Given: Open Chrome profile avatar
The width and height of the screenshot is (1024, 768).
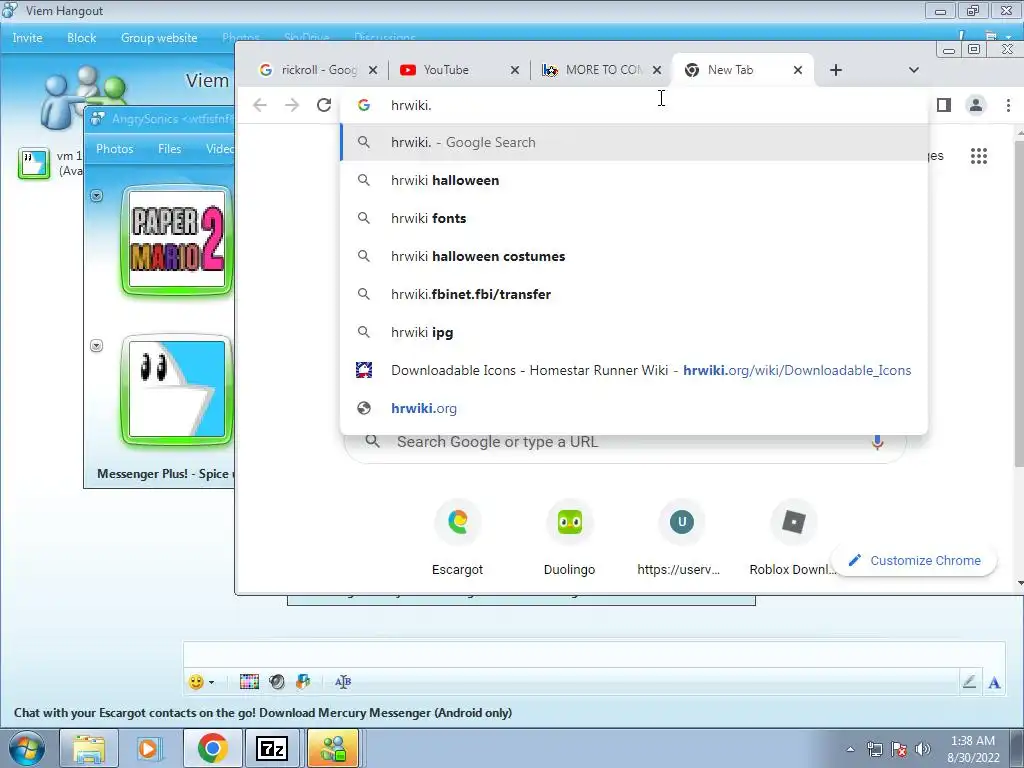Looking at the screenshot, I should tap(976, 105).
